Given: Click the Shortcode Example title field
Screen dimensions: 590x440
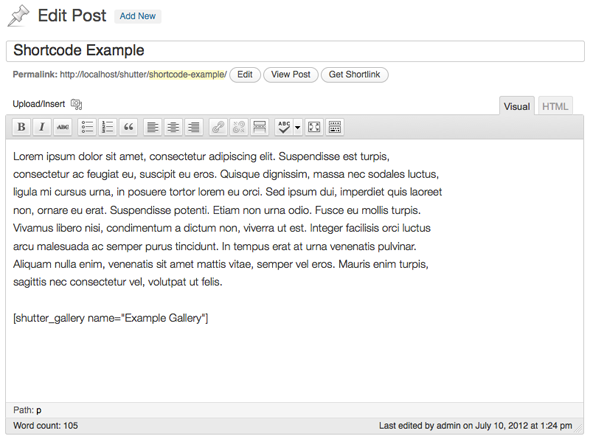Looking at the screenshot, I should 295,51.
